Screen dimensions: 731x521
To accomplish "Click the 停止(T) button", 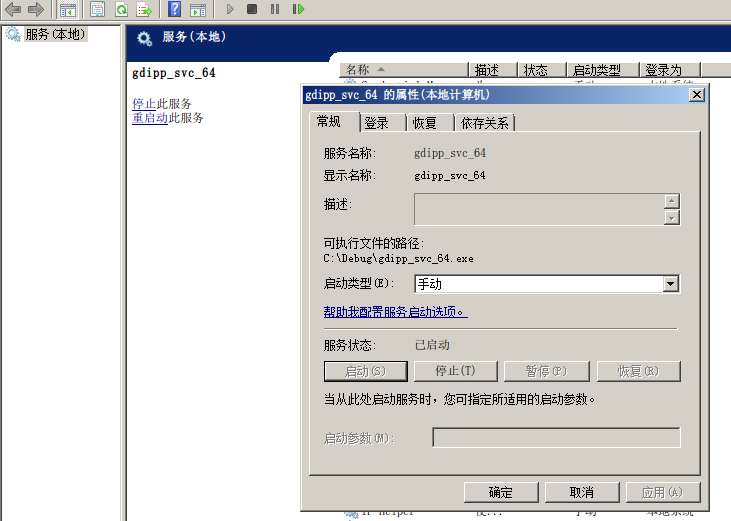I will pos(455,371).
